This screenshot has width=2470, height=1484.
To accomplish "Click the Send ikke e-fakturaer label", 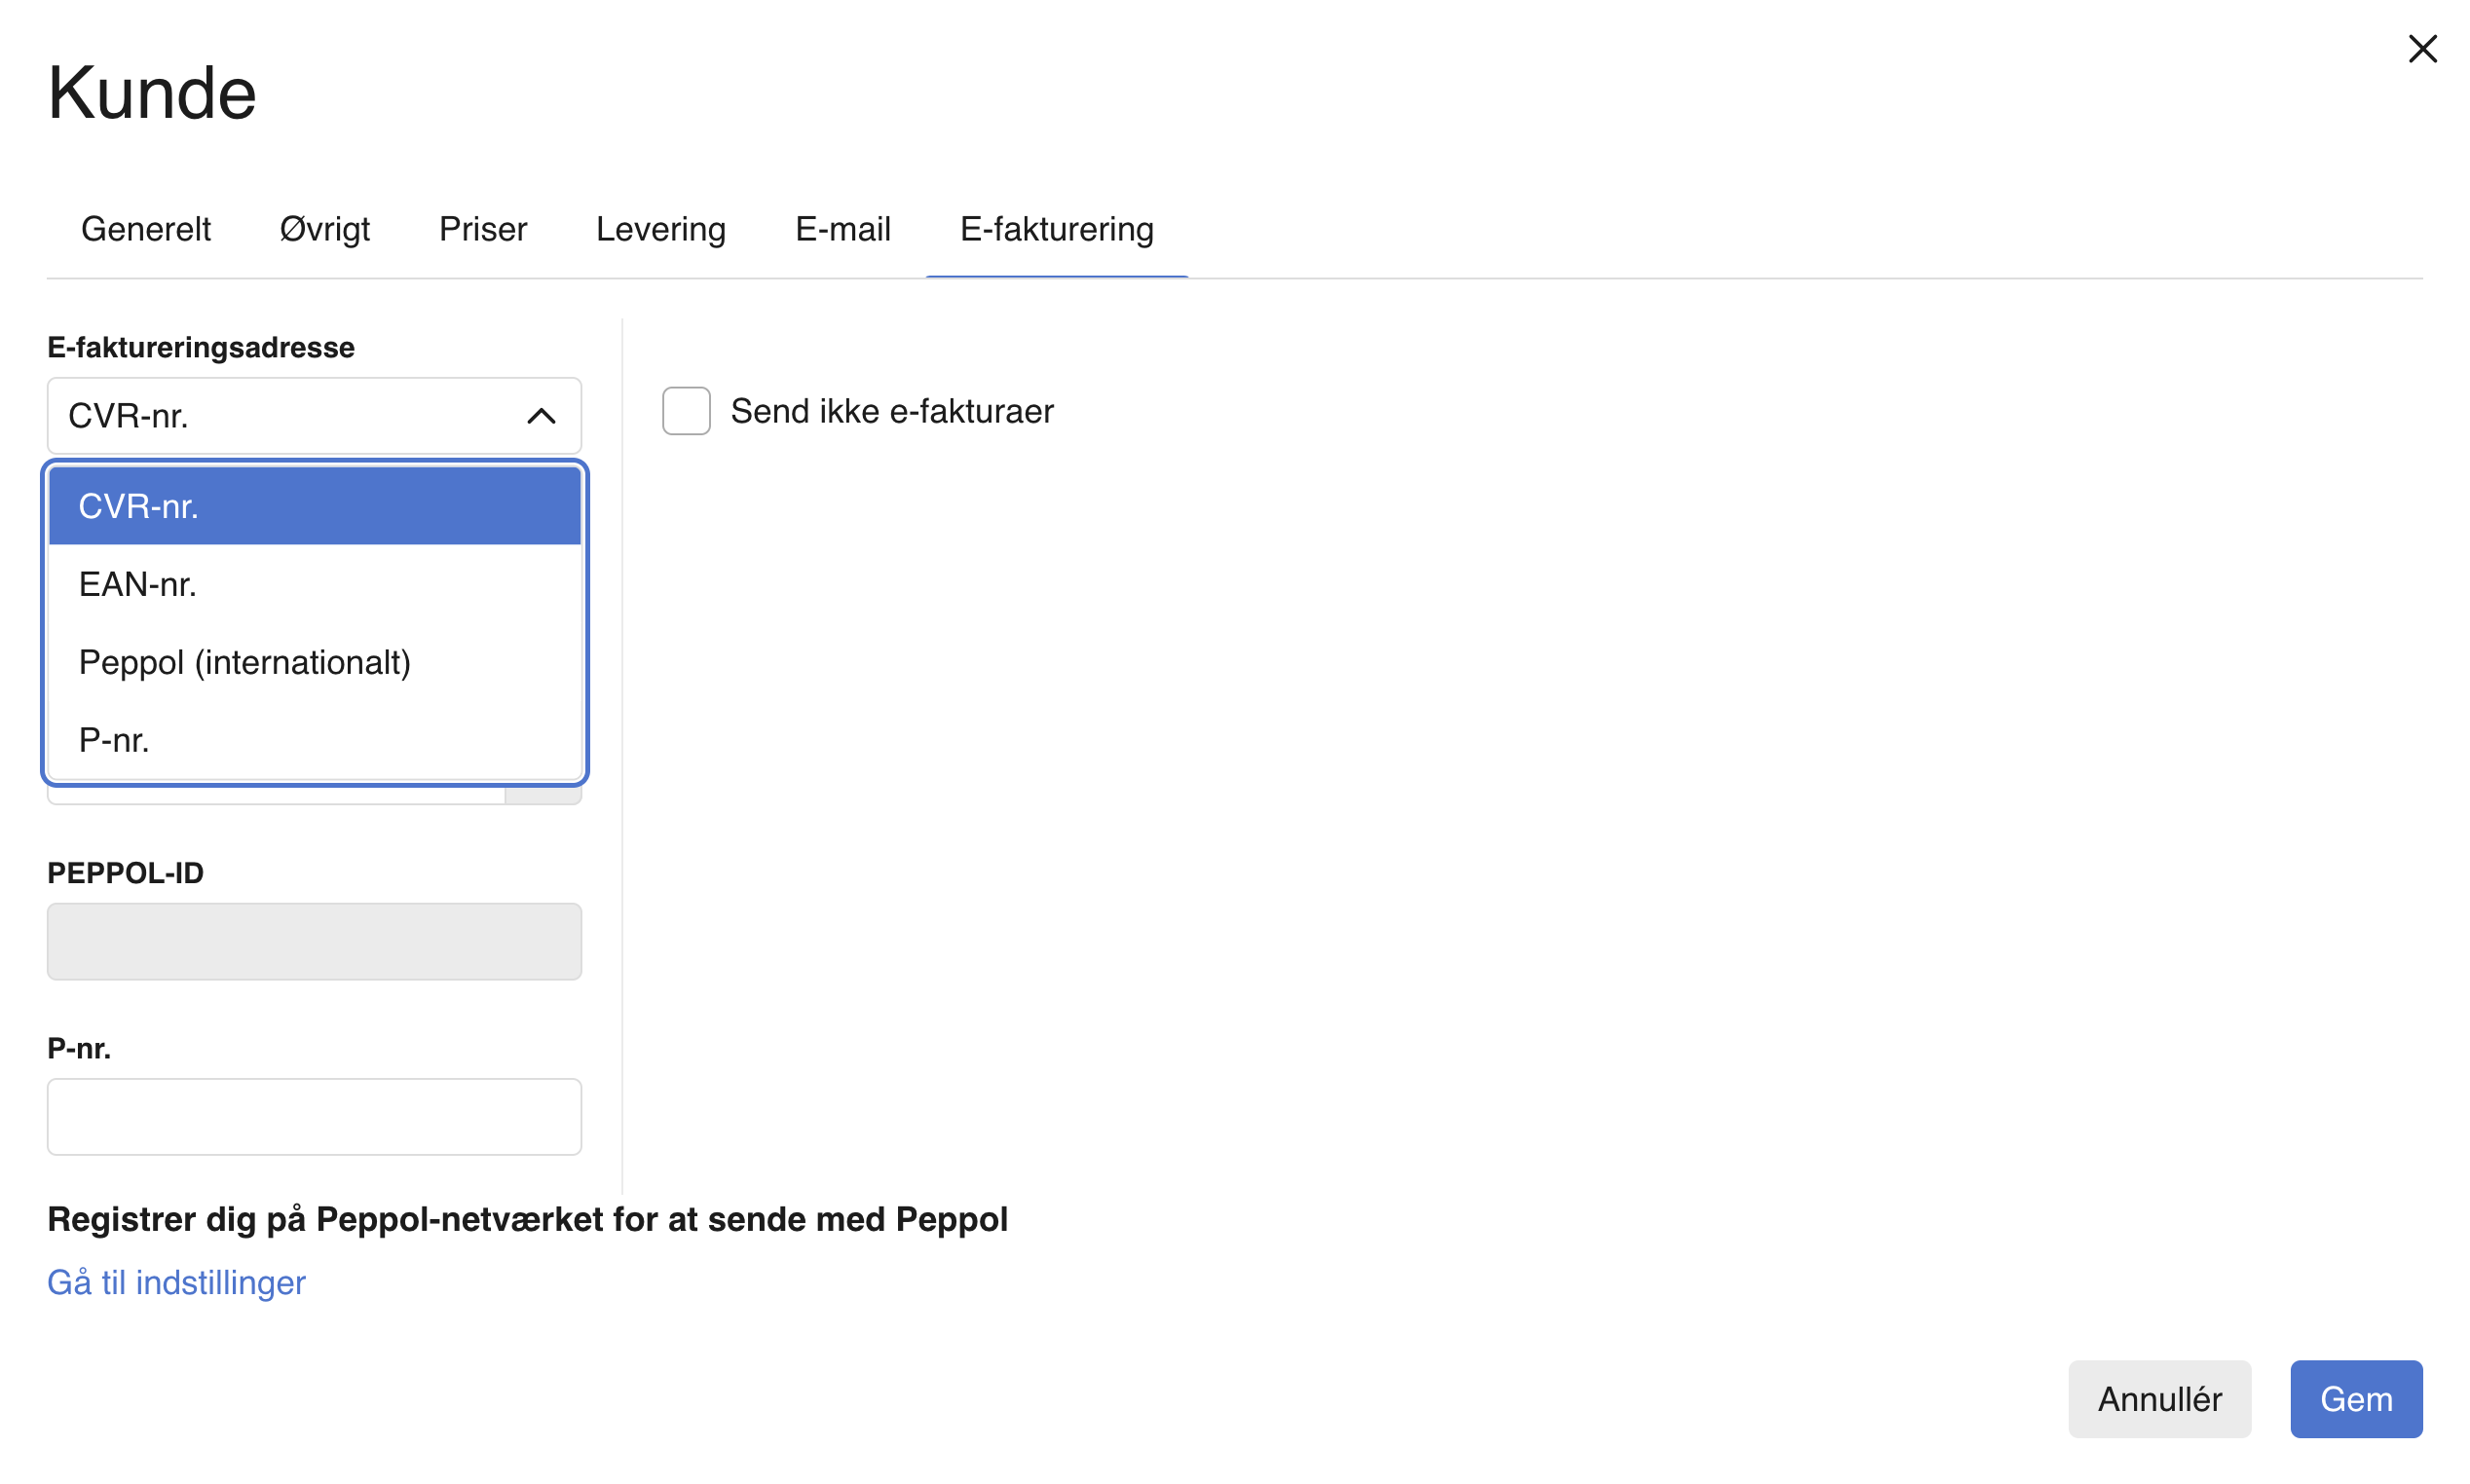I will tap(891, 411).
